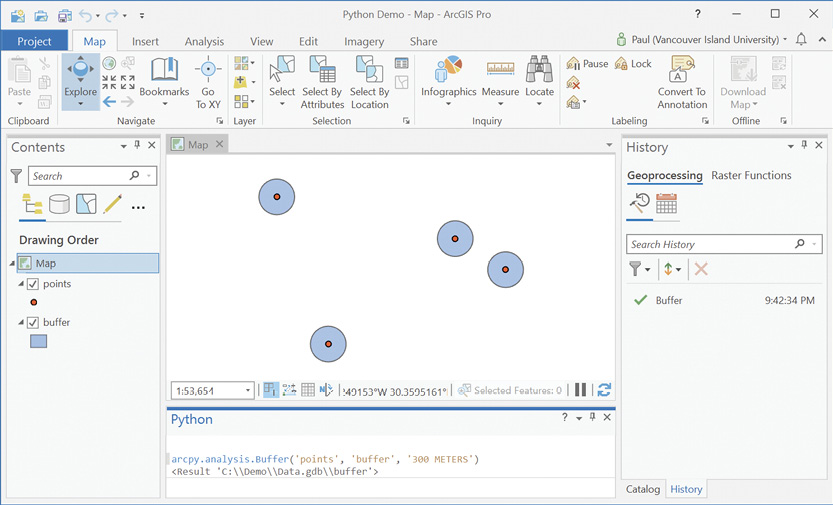Toggle Pause labeling
The image size is (833, 505).
588,64
